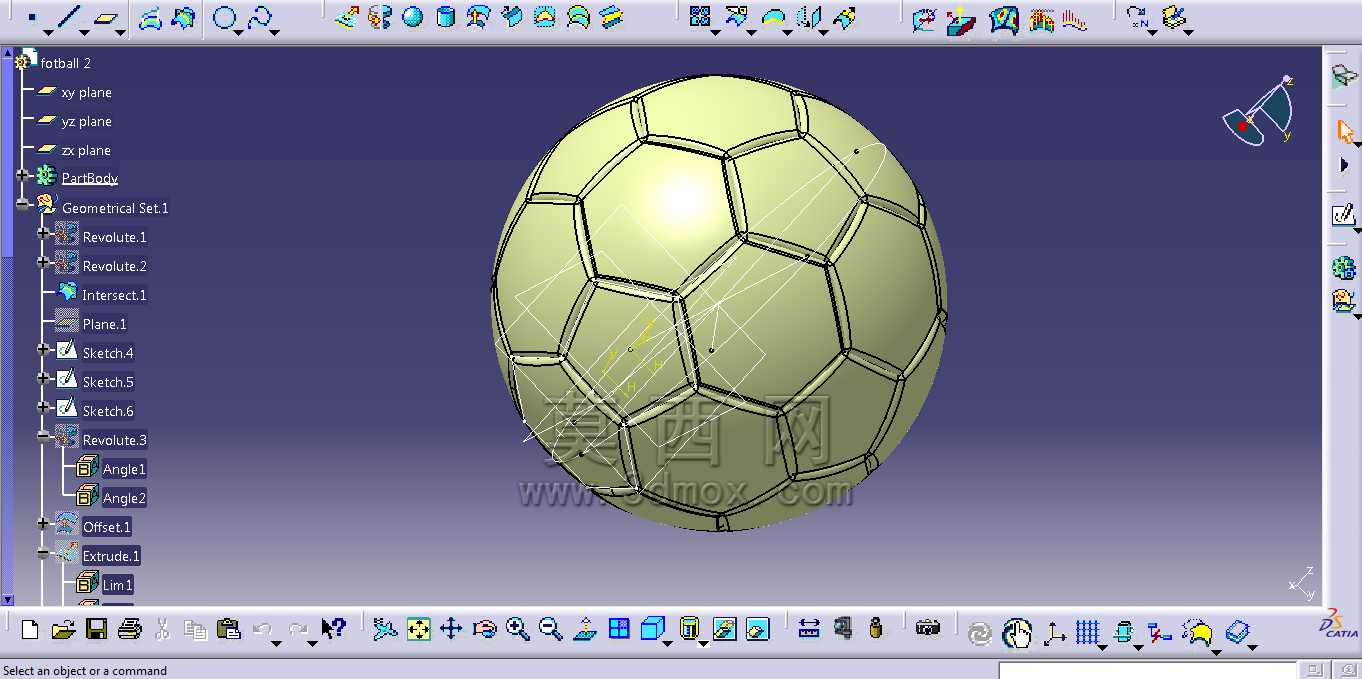The width and height of the screenshot is (1362, 679).
Task: Select the Plane creation tool
Action: [105, 17]
